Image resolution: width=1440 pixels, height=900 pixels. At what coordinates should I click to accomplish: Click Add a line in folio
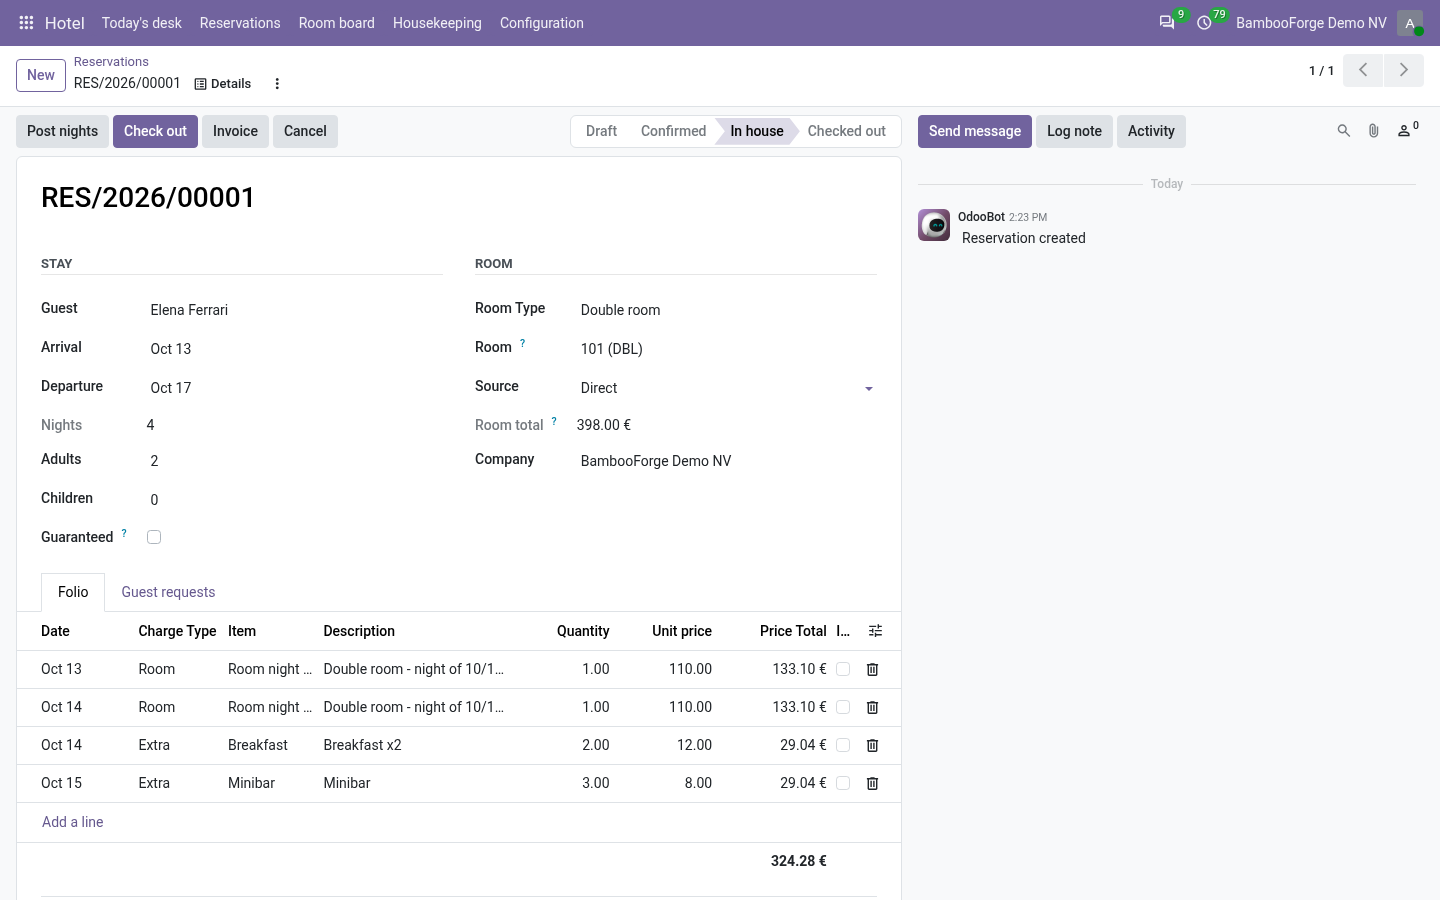[x=73, y=822]
